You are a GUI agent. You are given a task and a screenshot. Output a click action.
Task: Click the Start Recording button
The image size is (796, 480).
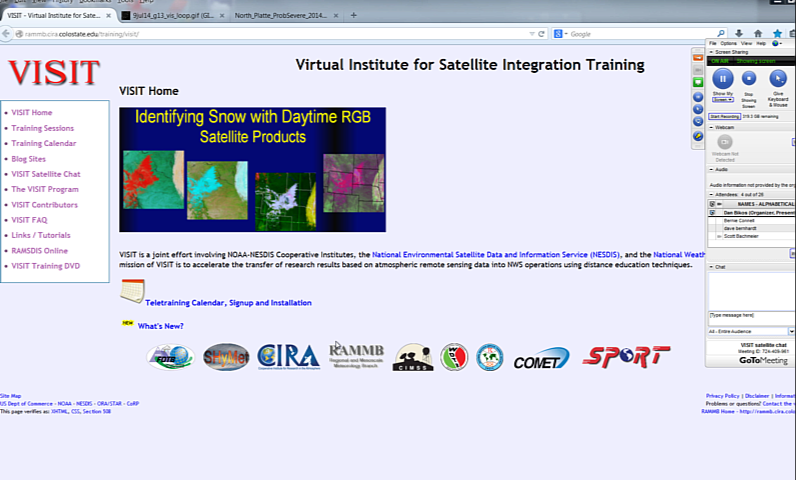pyautogui.click(x=724, y=116)
